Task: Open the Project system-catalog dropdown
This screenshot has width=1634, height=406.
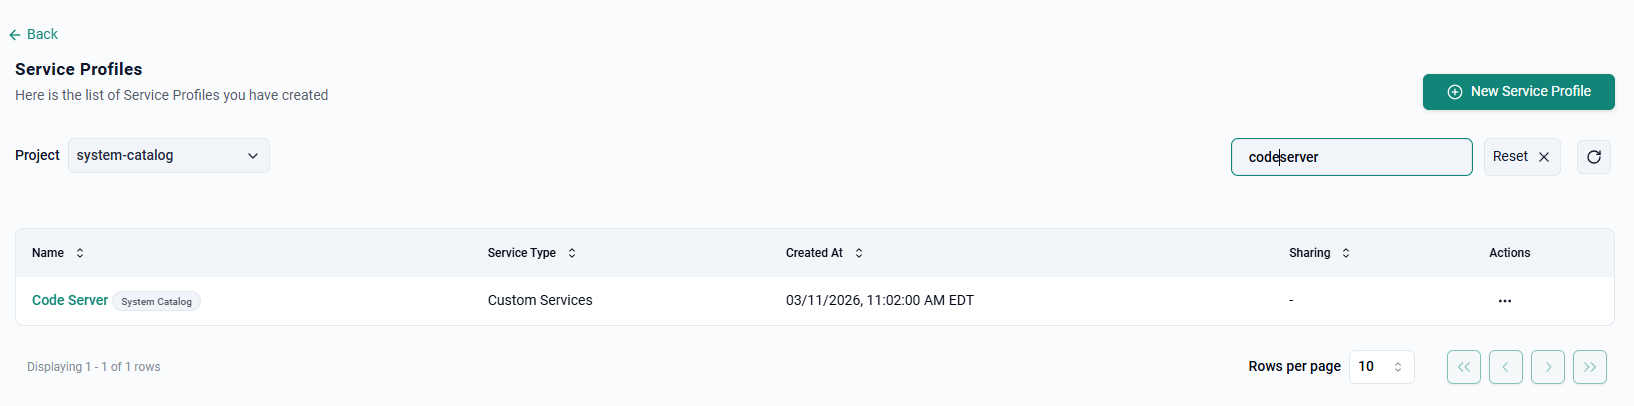Action: (x=168, y=156)
